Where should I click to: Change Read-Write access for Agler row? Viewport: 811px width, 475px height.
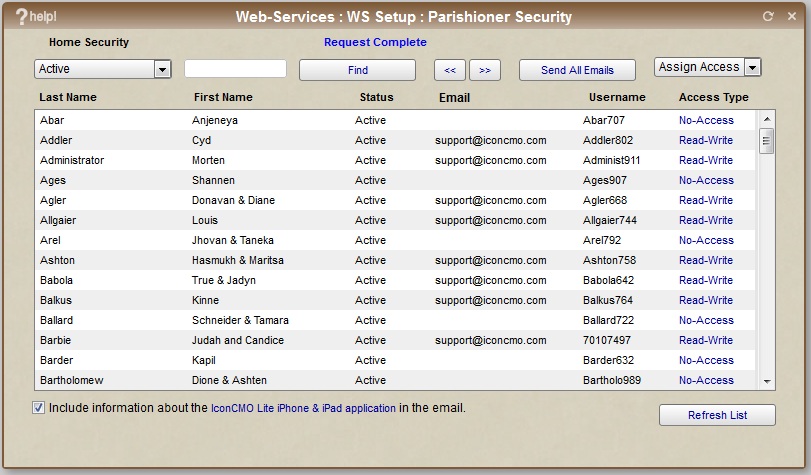pos(705,200)
